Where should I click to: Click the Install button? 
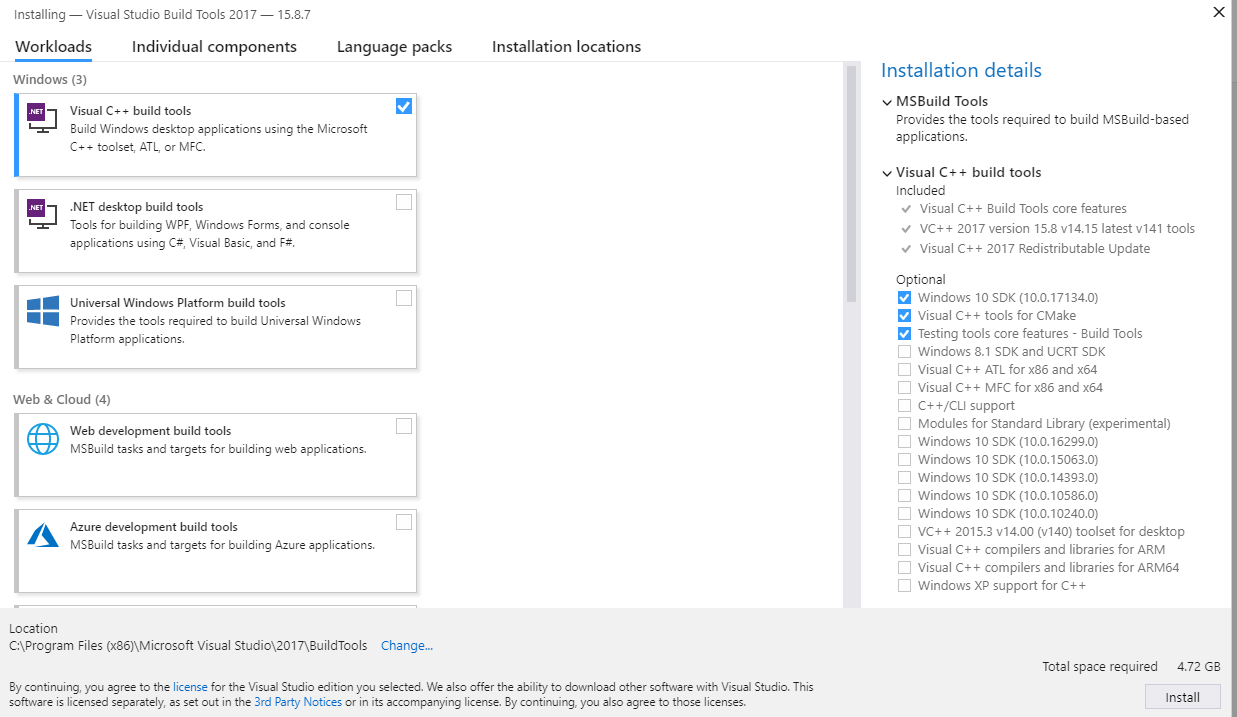coord(1183,697)
